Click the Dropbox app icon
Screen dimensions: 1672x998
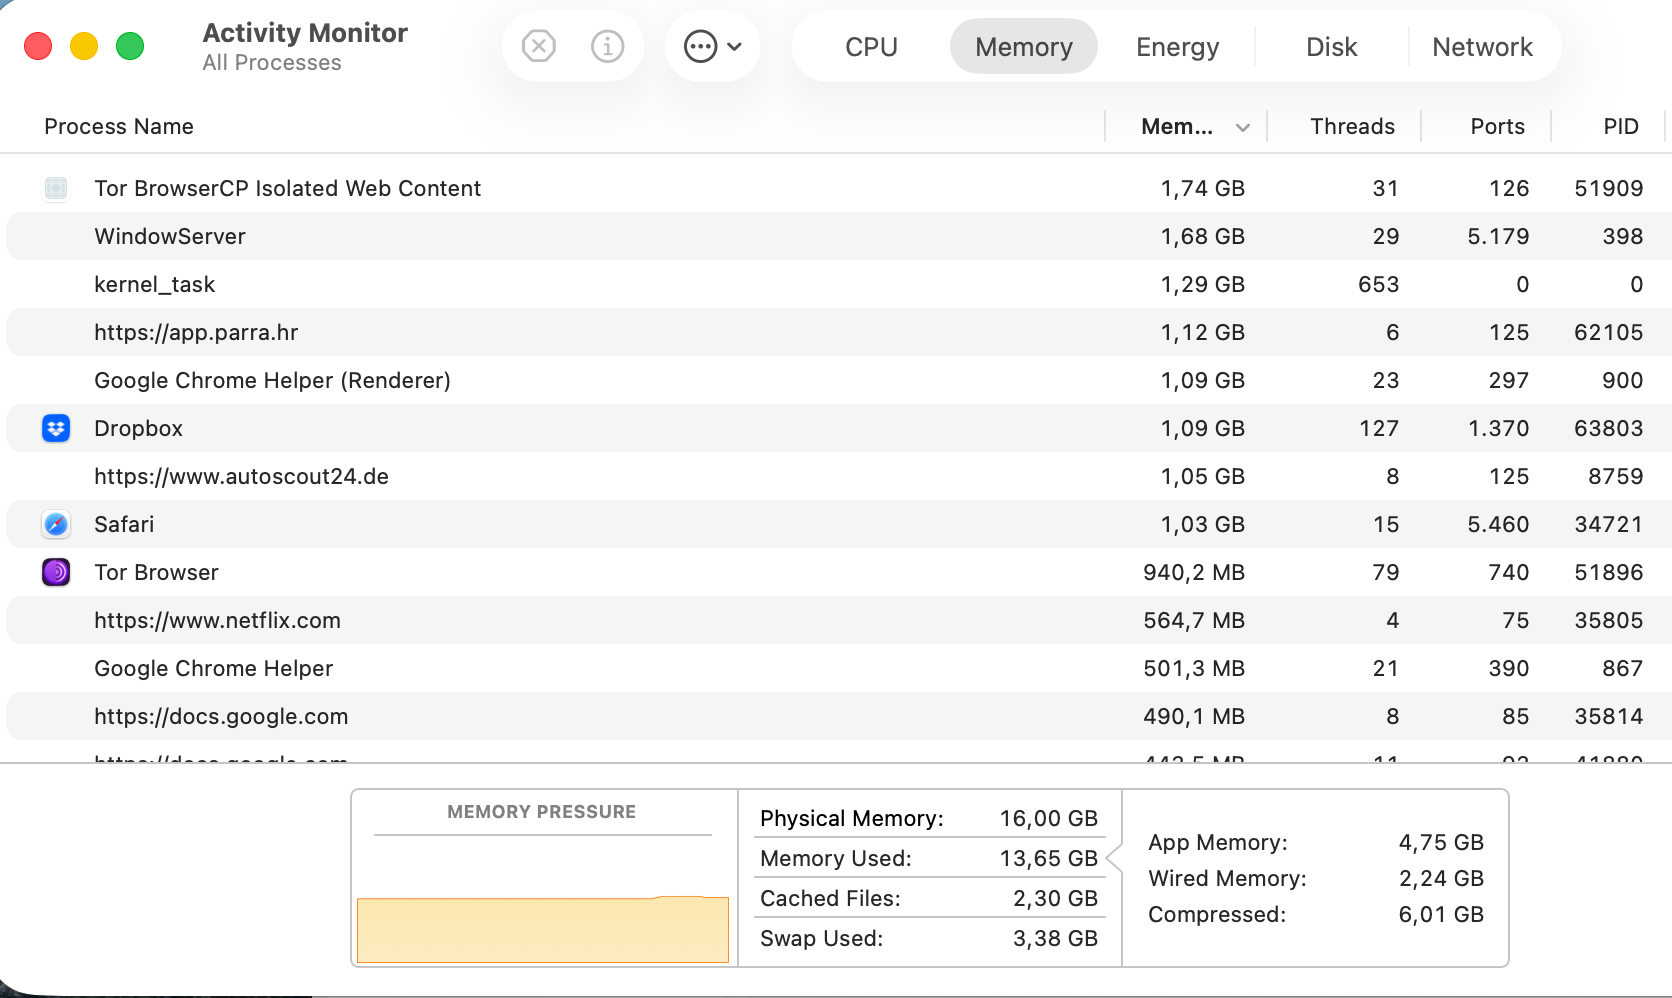coord(56,428)
